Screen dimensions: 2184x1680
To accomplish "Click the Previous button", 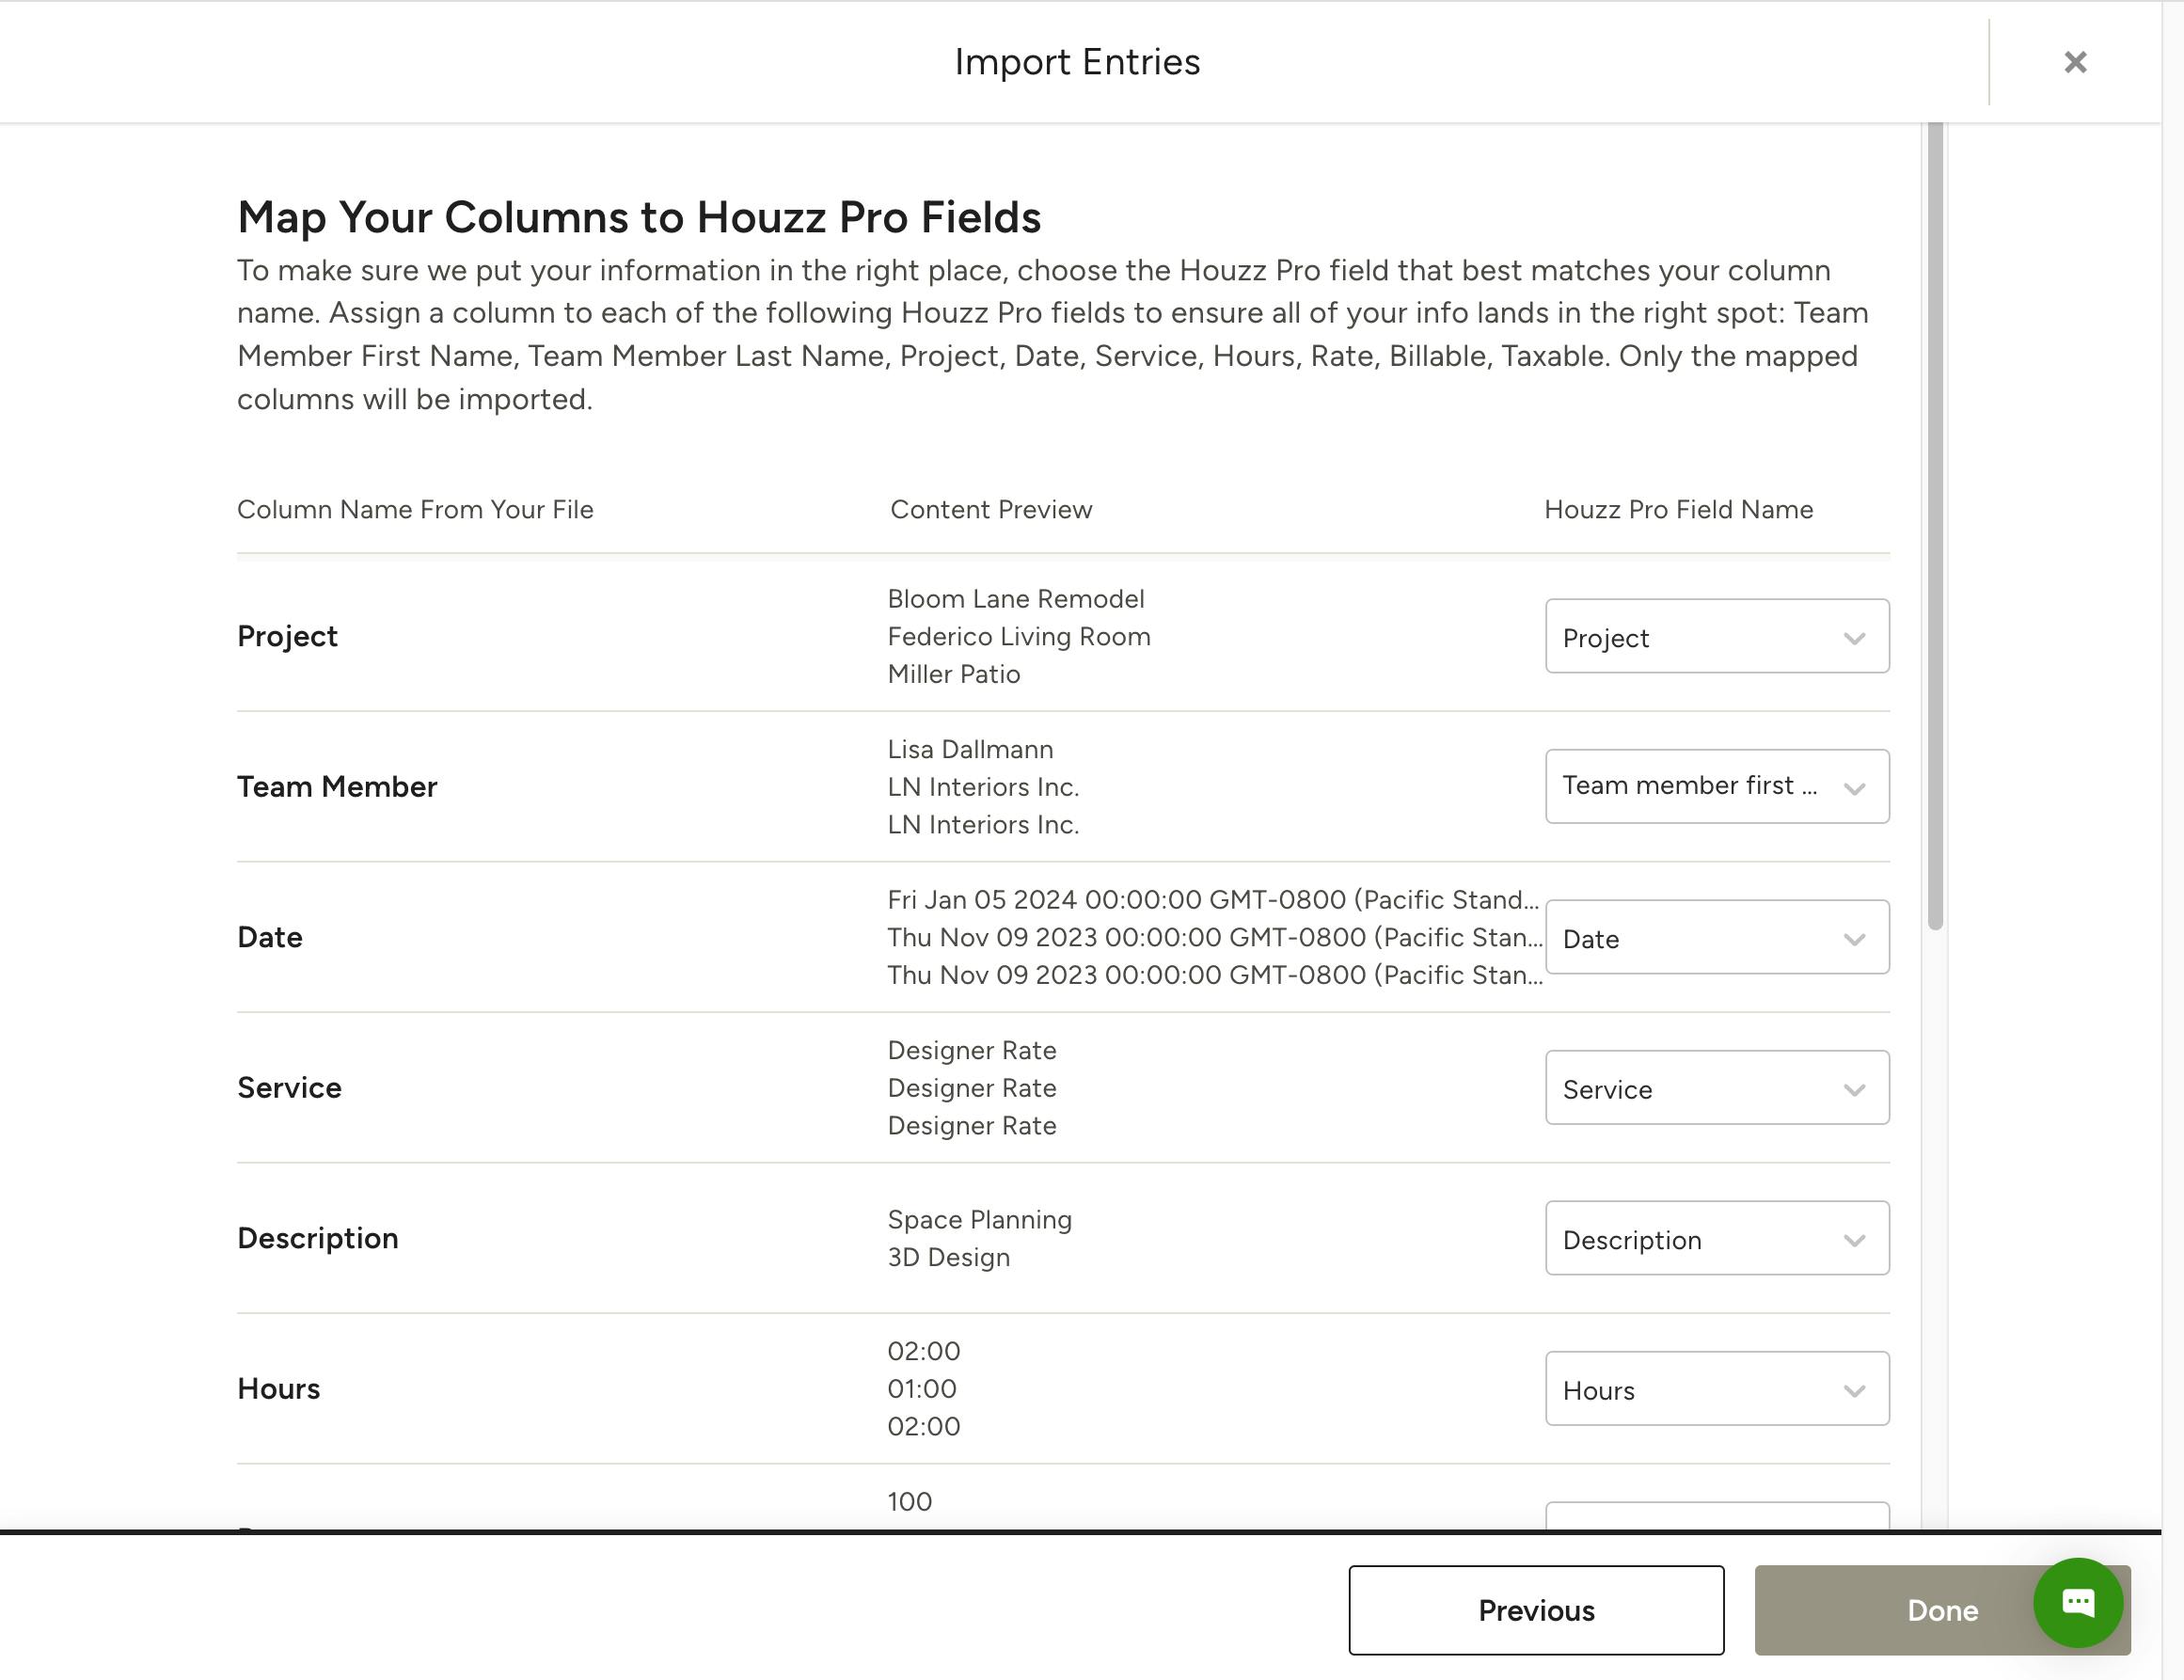I will pos(1536,1610).
